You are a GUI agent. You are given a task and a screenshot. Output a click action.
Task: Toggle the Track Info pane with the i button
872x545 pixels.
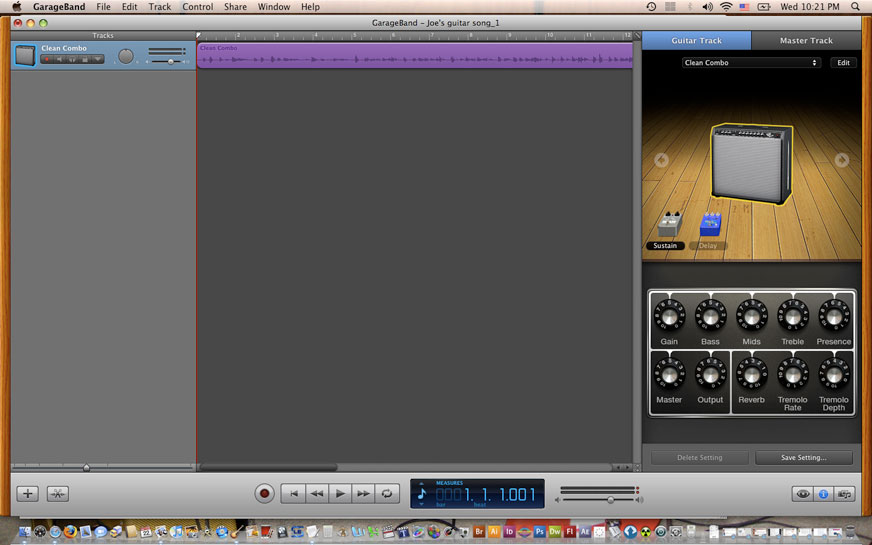click(x=824, y=494)
